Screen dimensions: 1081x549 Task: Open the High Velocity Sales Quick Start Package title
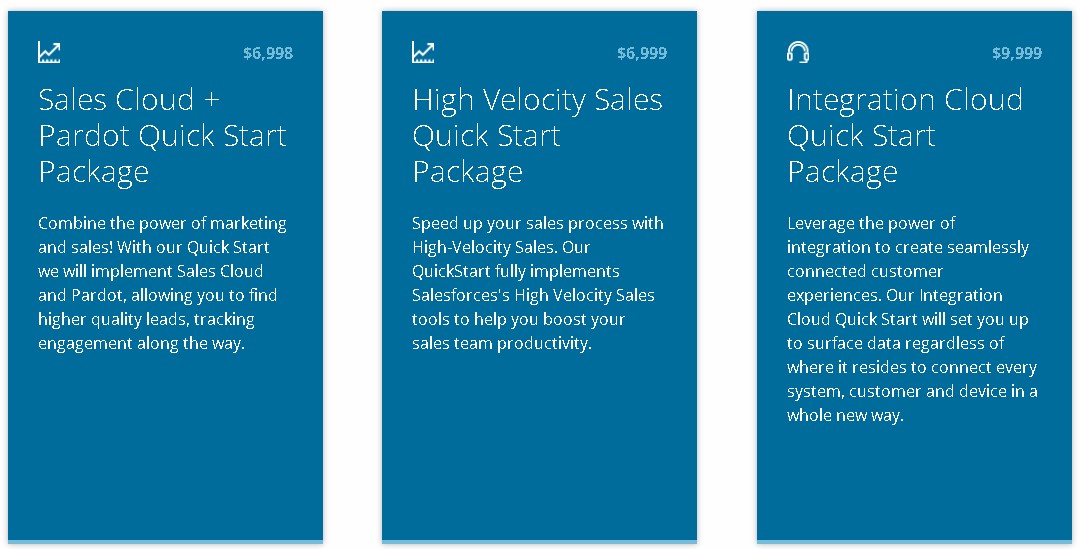click(538, 135)
